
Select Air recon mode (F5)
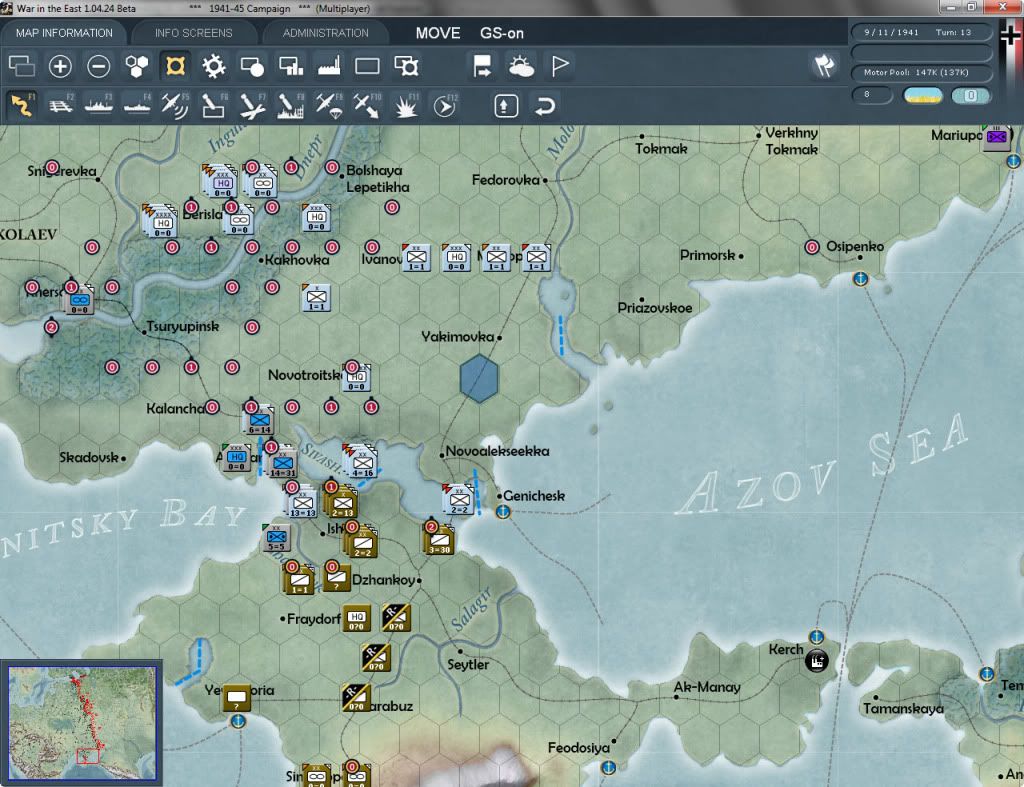[x=175, y=105]
